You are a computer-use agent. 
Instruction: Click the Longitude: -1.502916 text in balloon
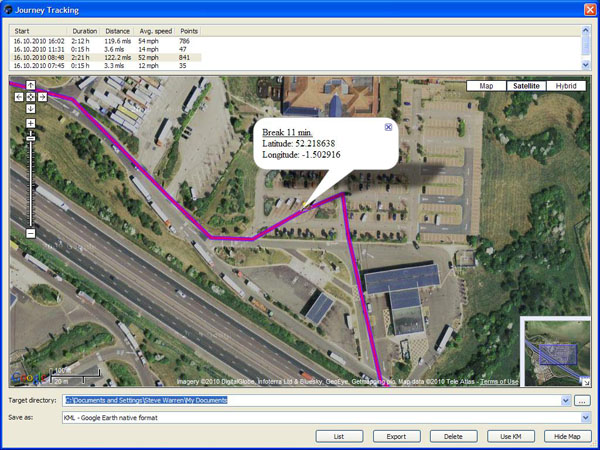[x=301, y=155]
